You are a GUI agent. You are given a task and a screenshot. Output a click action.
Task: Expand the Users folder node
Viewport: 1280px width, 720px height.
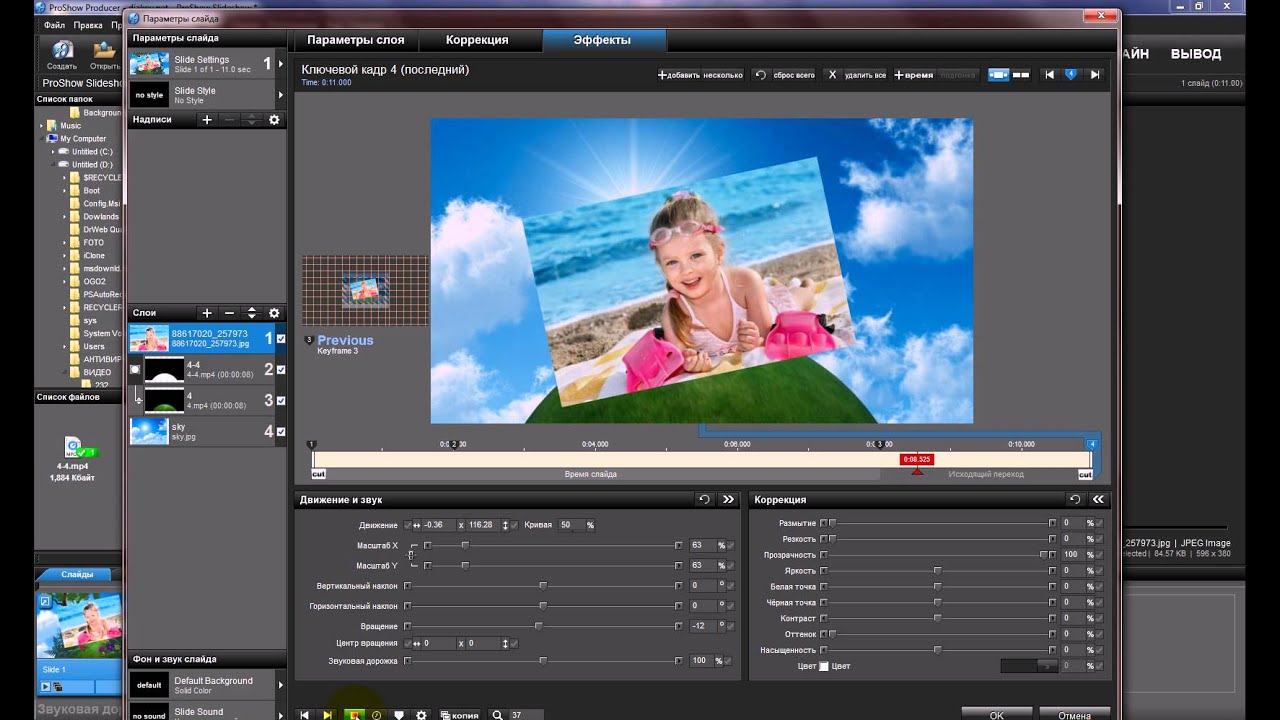(65, 346)
